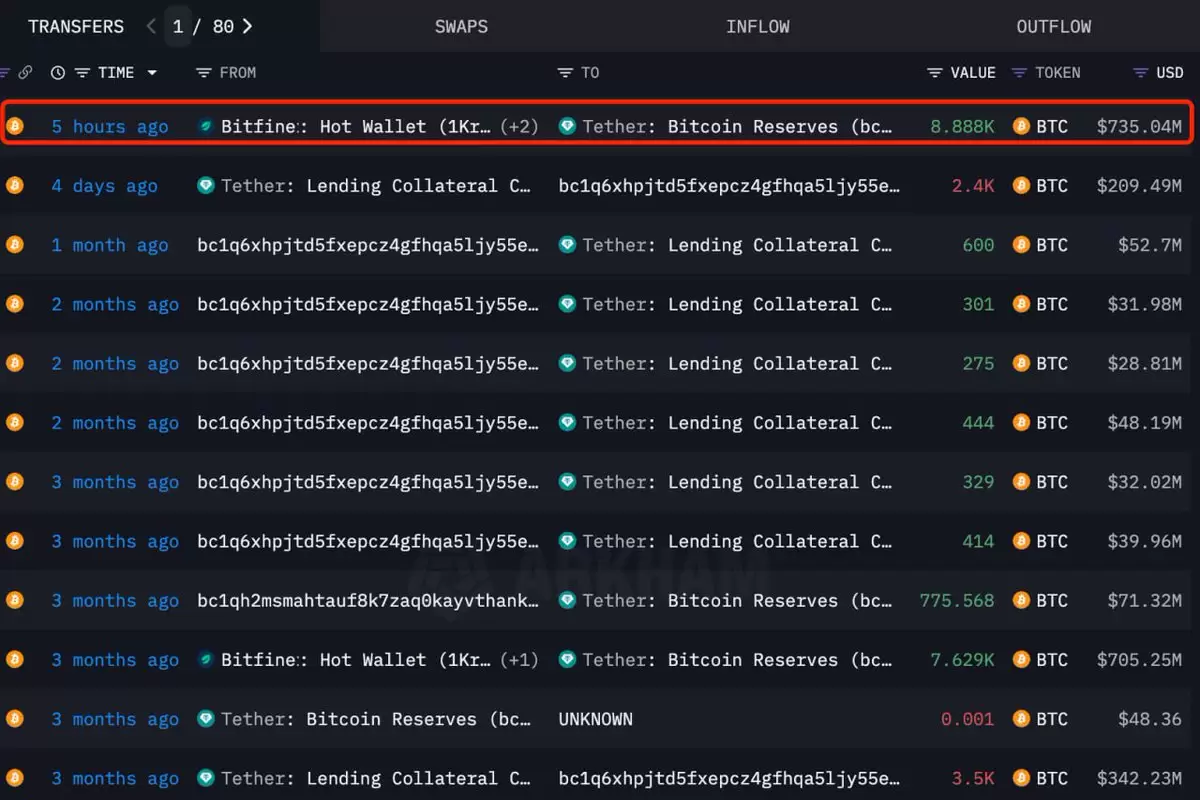1200x800 pixels.
Task: Click the TOKEN column filter icon
Action: [1020, 73]
